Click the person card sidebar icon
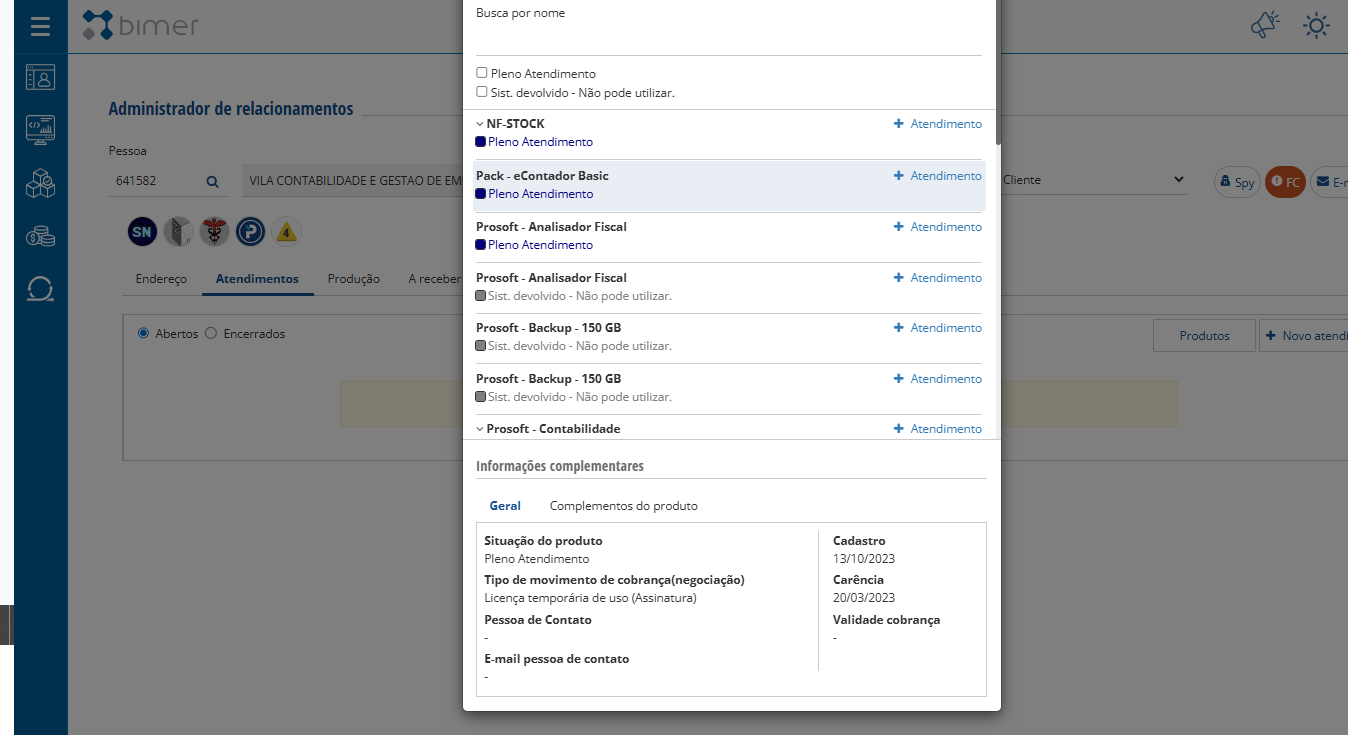Image resolution: width=1348 pixels, height=735 pixels. [40, 77]
